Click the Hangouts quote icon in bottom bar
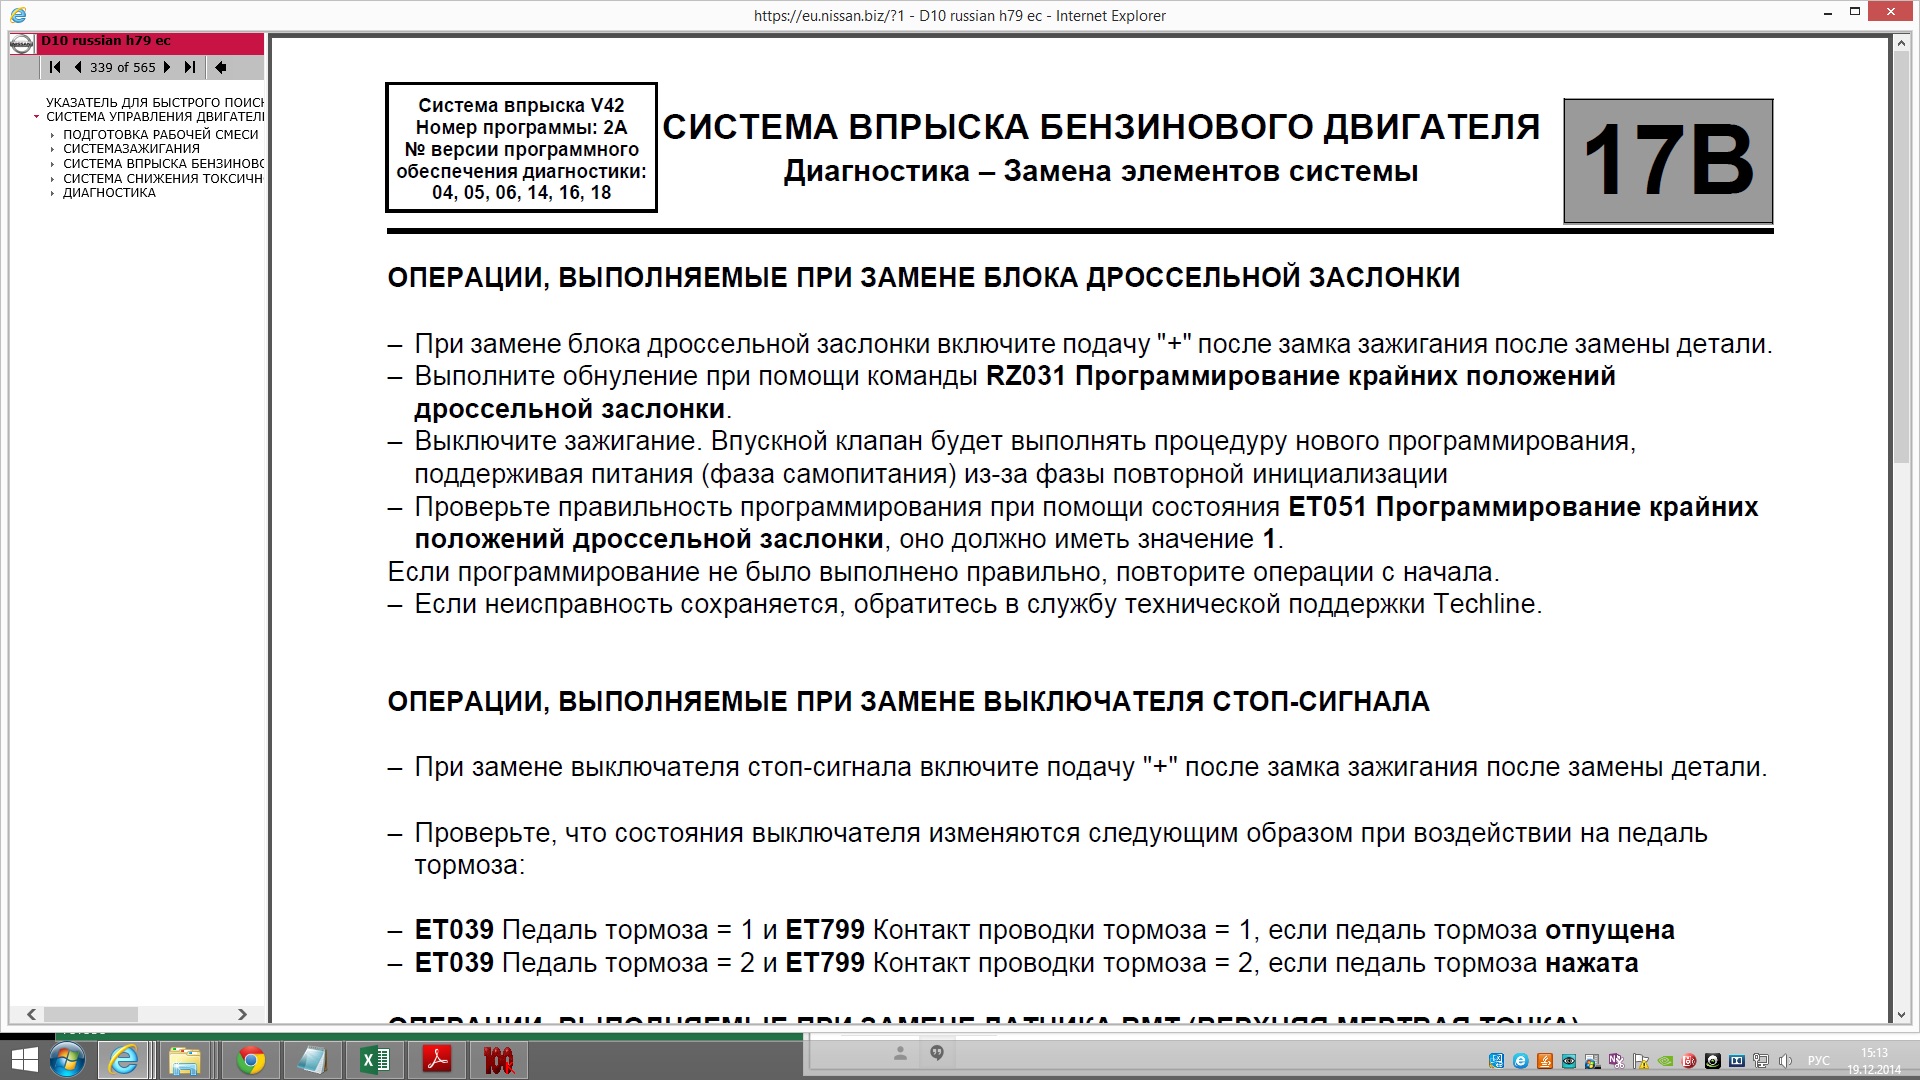 coord(937,1053)
